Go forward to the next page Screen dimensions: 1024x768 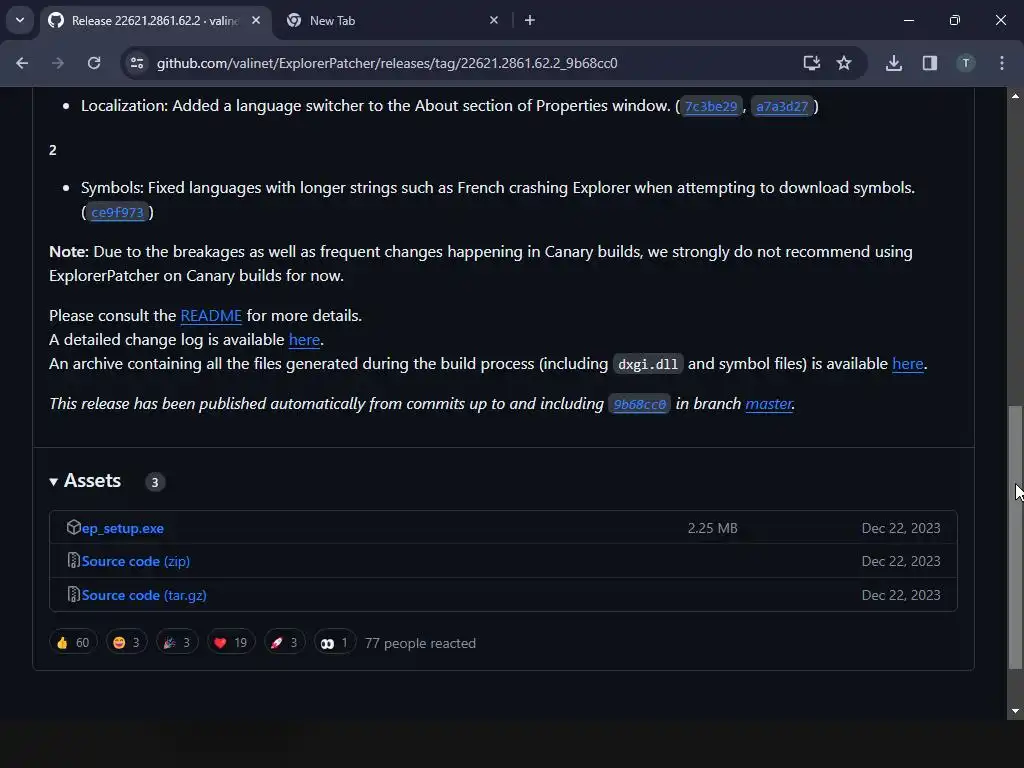(x=58, y=63)
